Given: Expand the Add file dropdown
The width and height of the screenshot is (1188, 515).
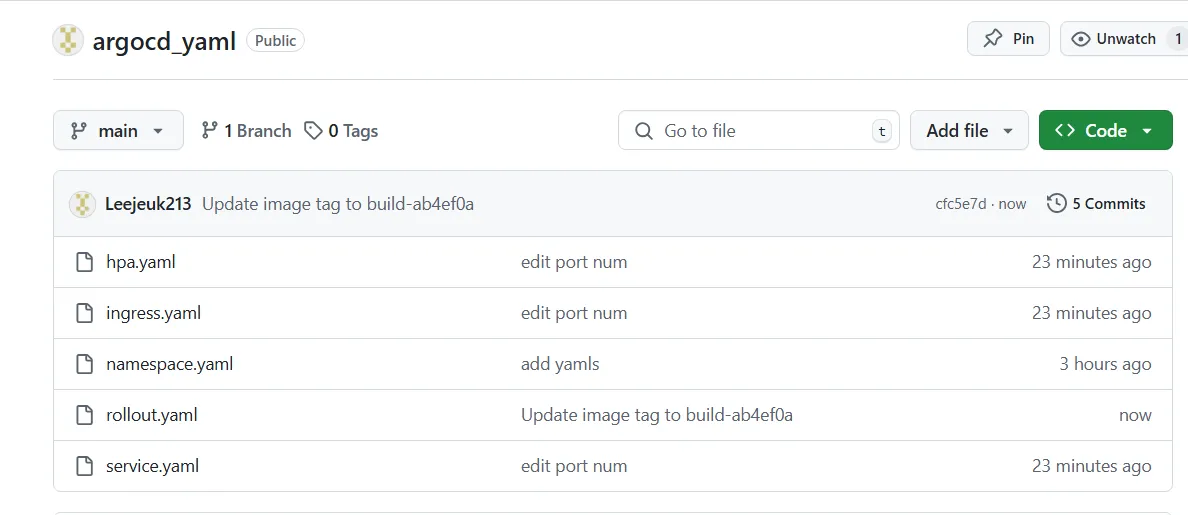Looking at the screenshot, I should tap(969, 130).
